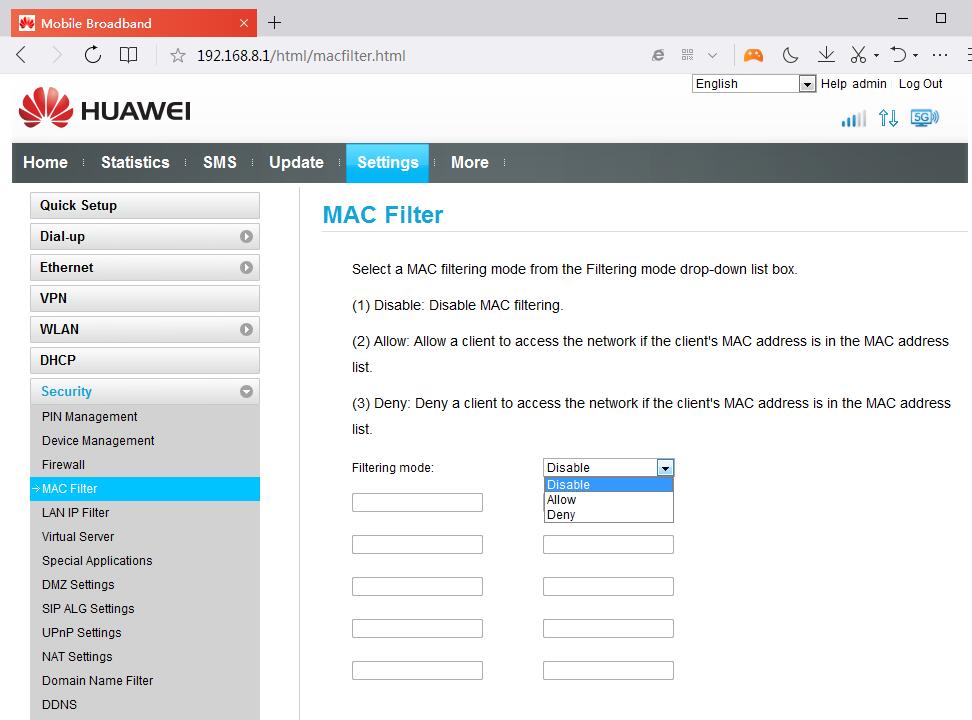This screenshot has width=972, height=720.
Task: Click the data transfer arrows icon
Action: coord(888,118)
